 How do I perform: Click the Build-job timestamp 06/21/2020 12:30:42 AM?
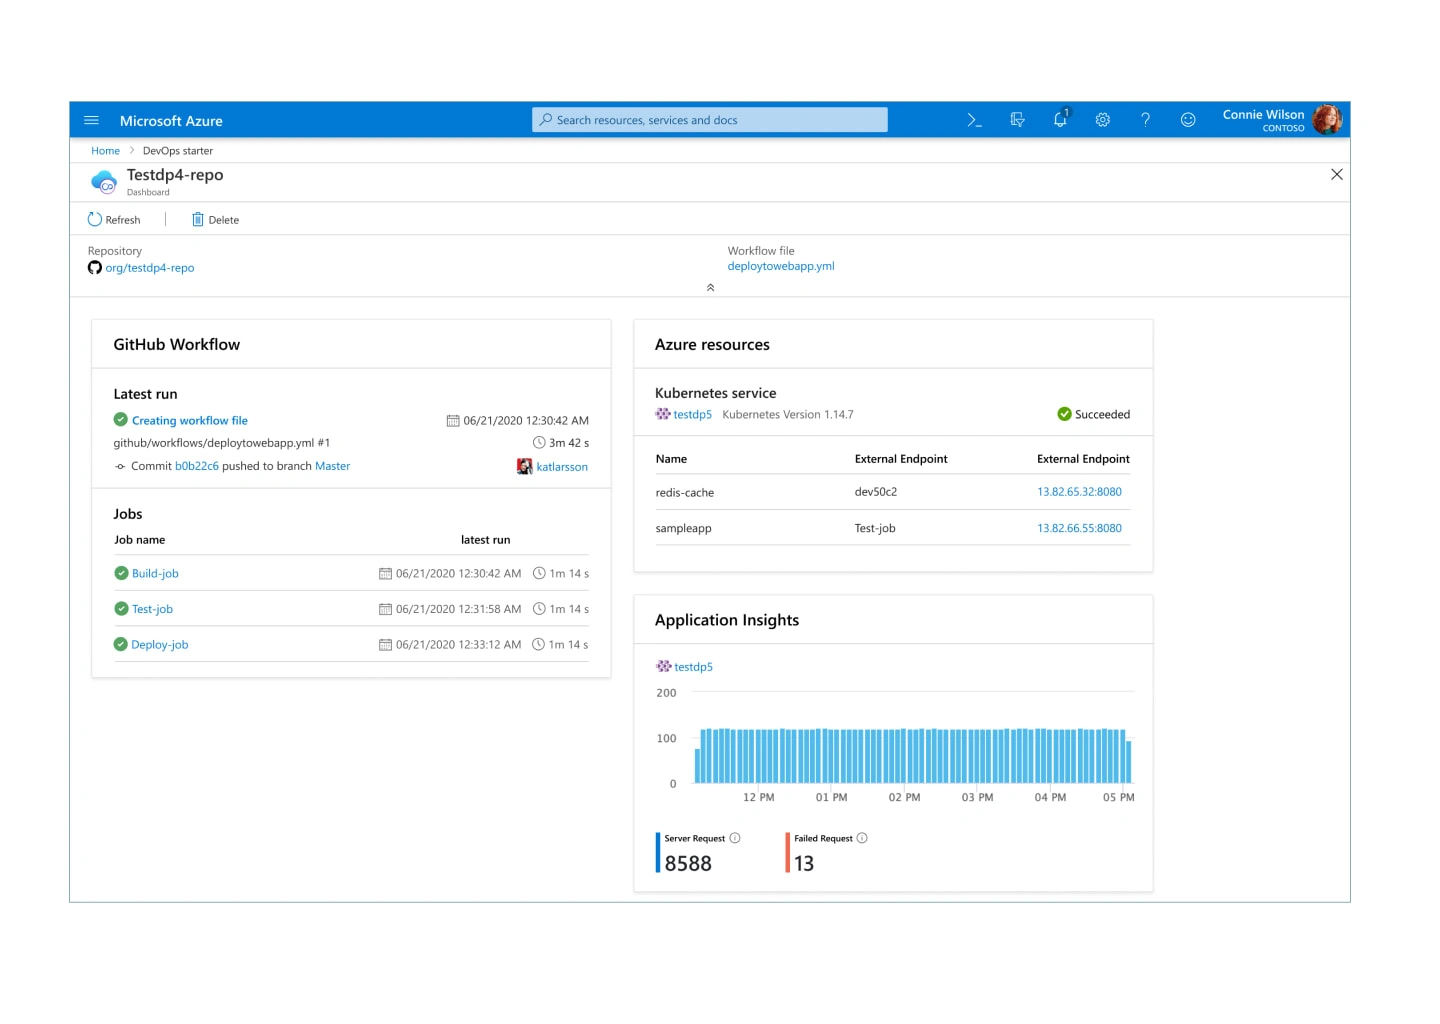(x=458, y=574)
